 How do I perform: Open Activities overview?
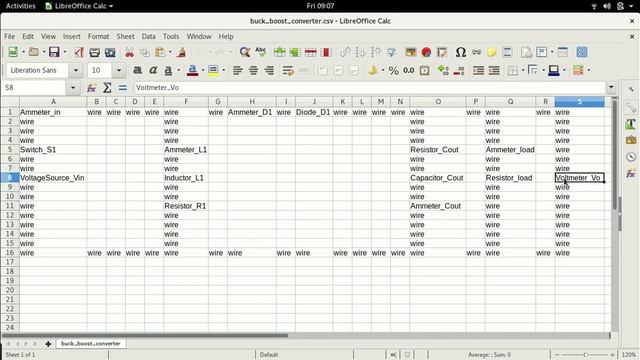point(20,6)
